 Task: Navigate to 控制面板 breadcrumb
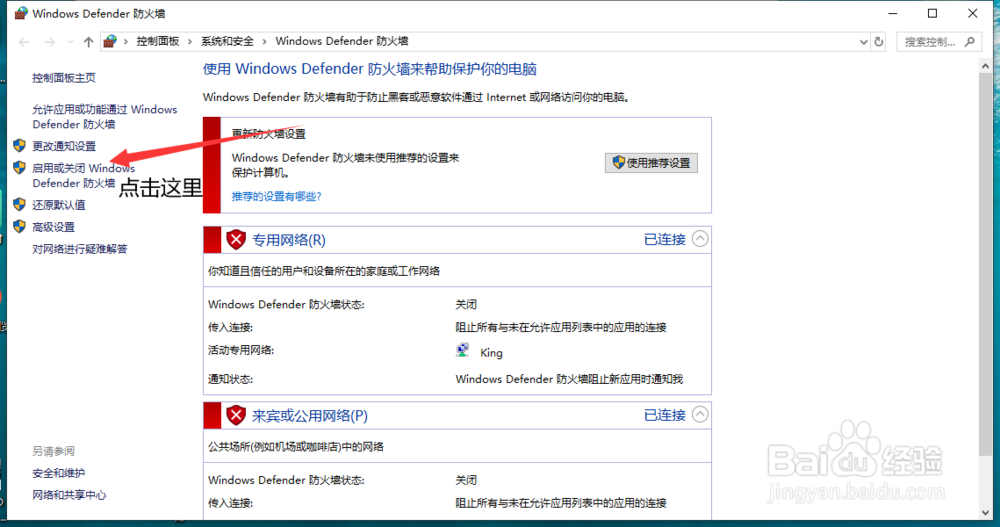coord(158,41)
